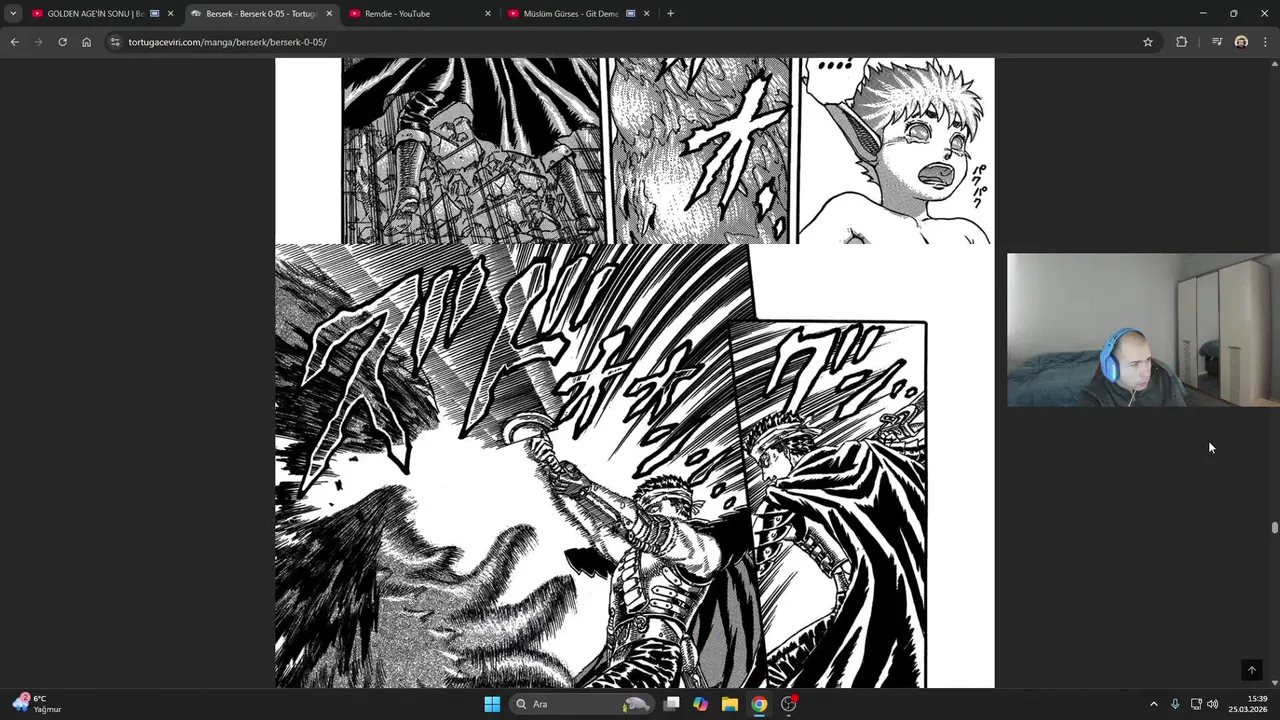Screen dimensions: 1280x720
Task: Open a new browser tab
Action: click(670, 13)
